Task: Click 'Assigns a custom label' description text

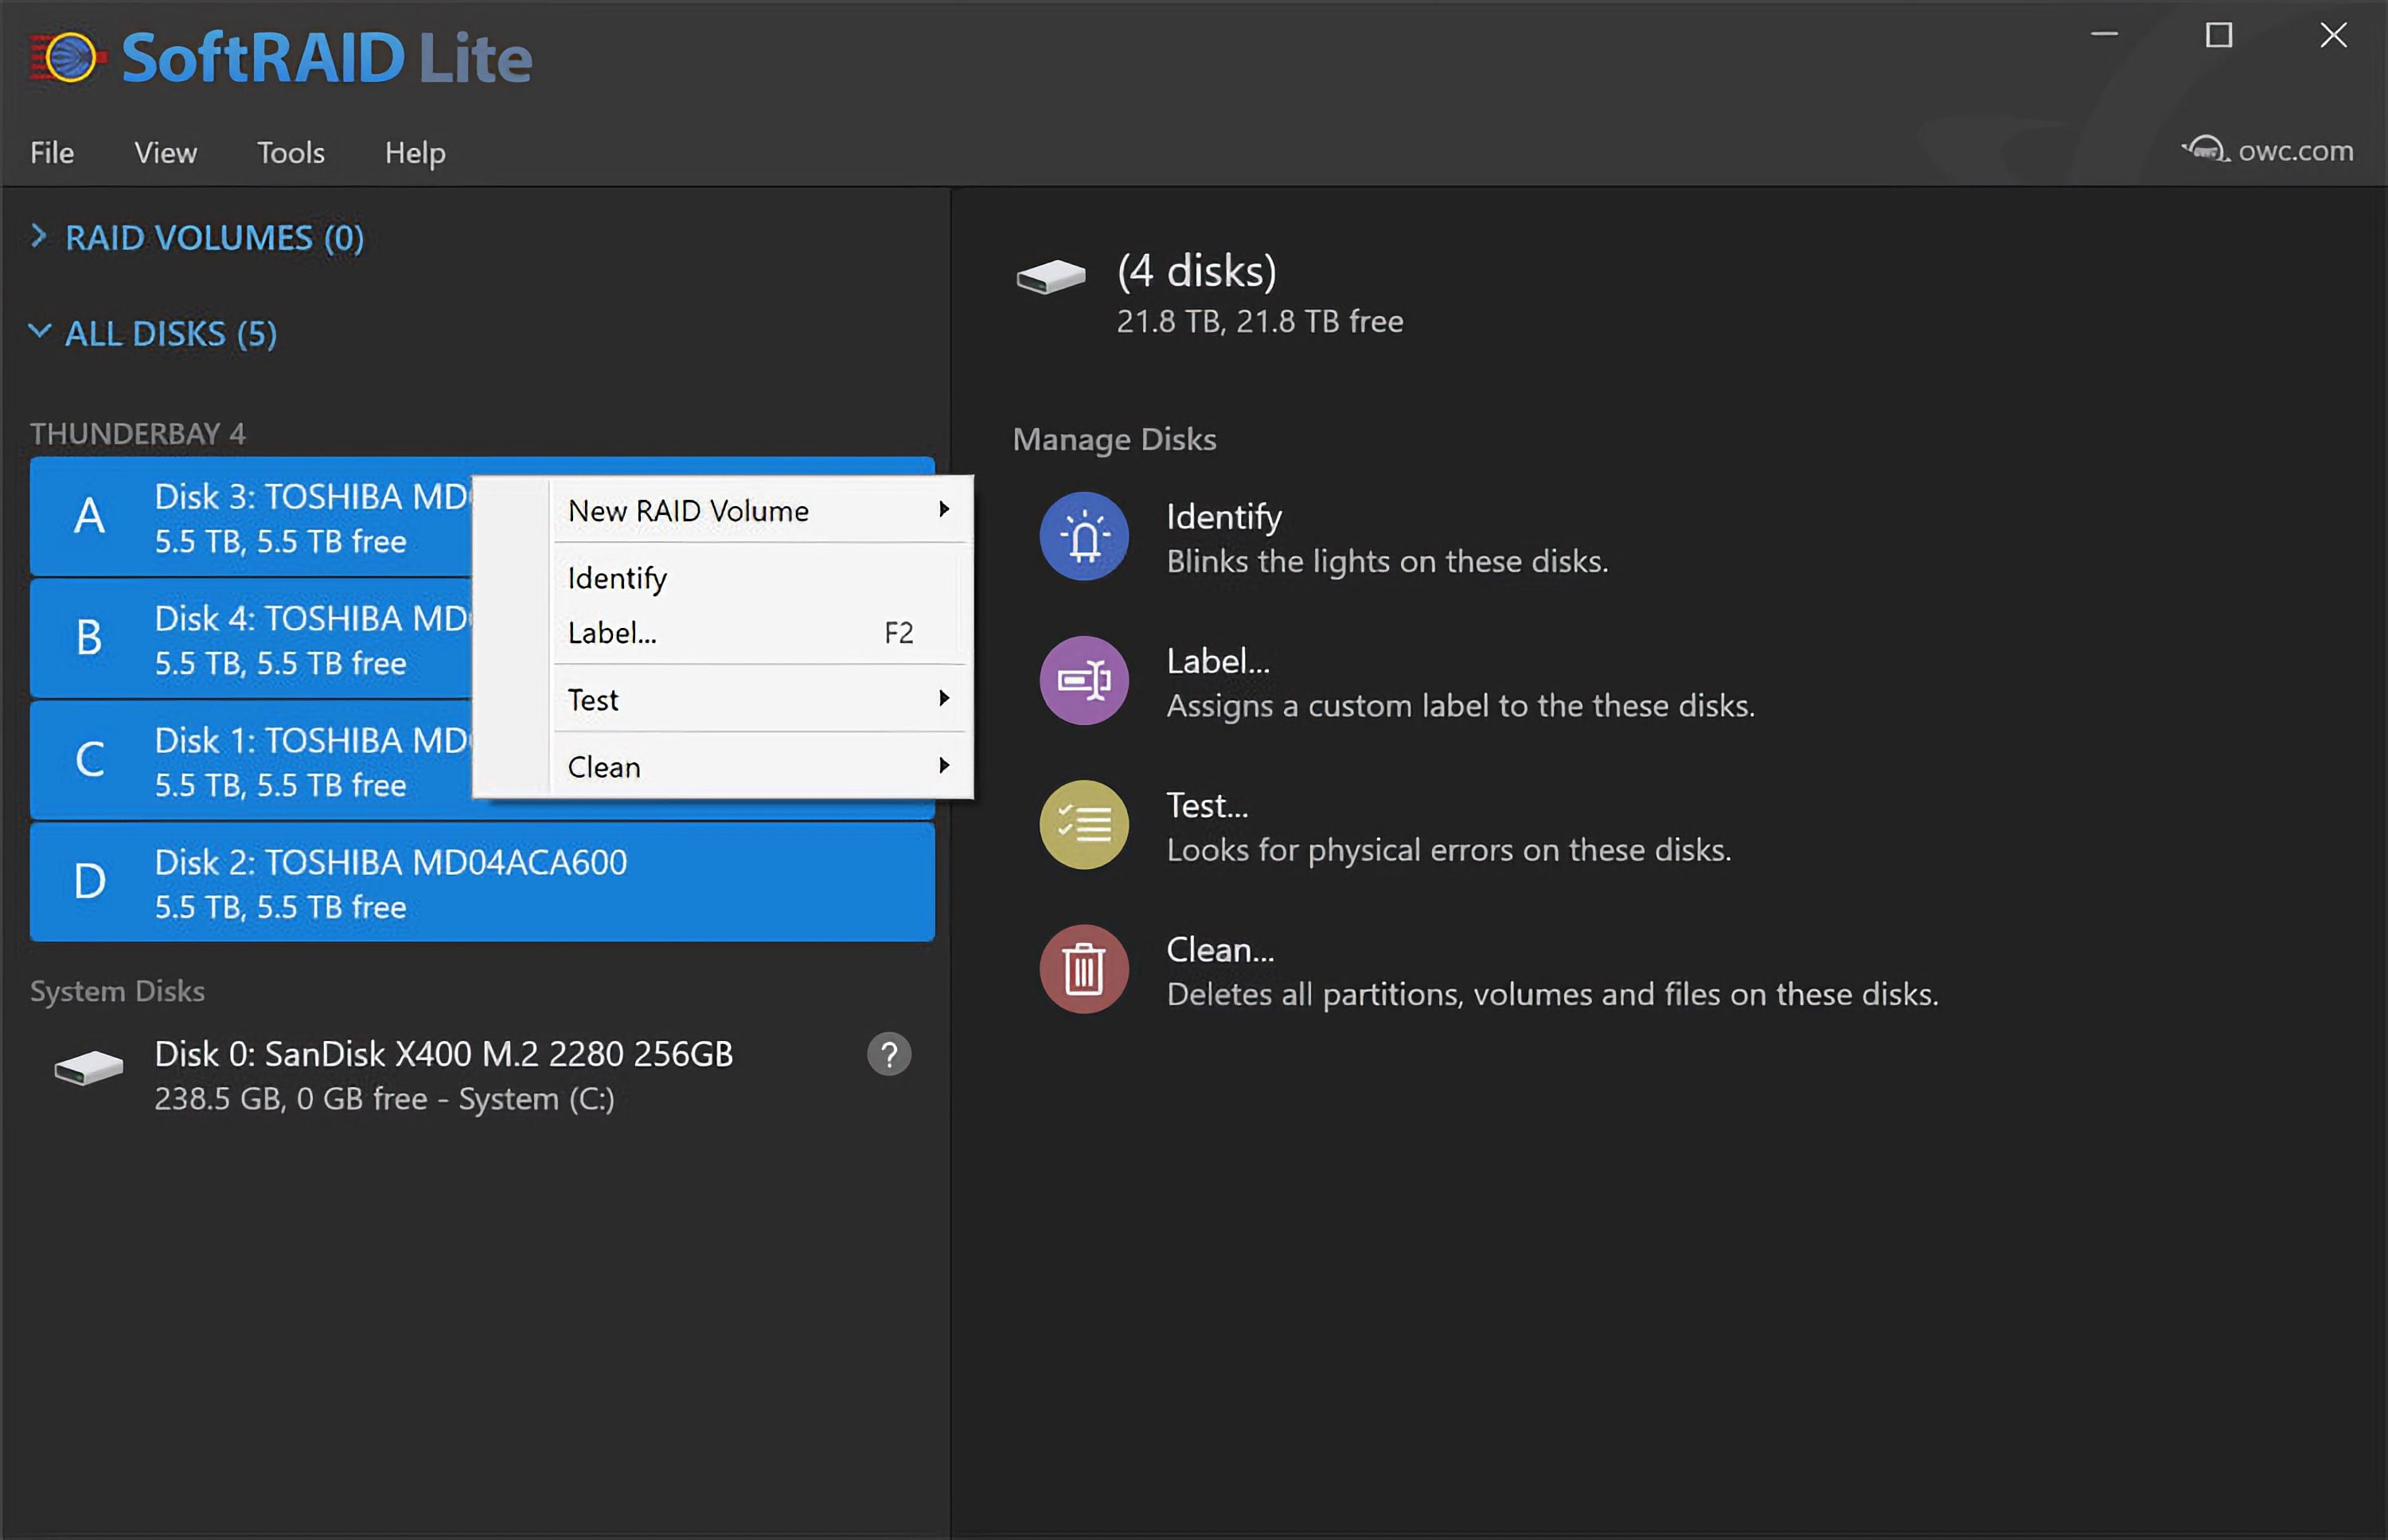Action: 1461,706
